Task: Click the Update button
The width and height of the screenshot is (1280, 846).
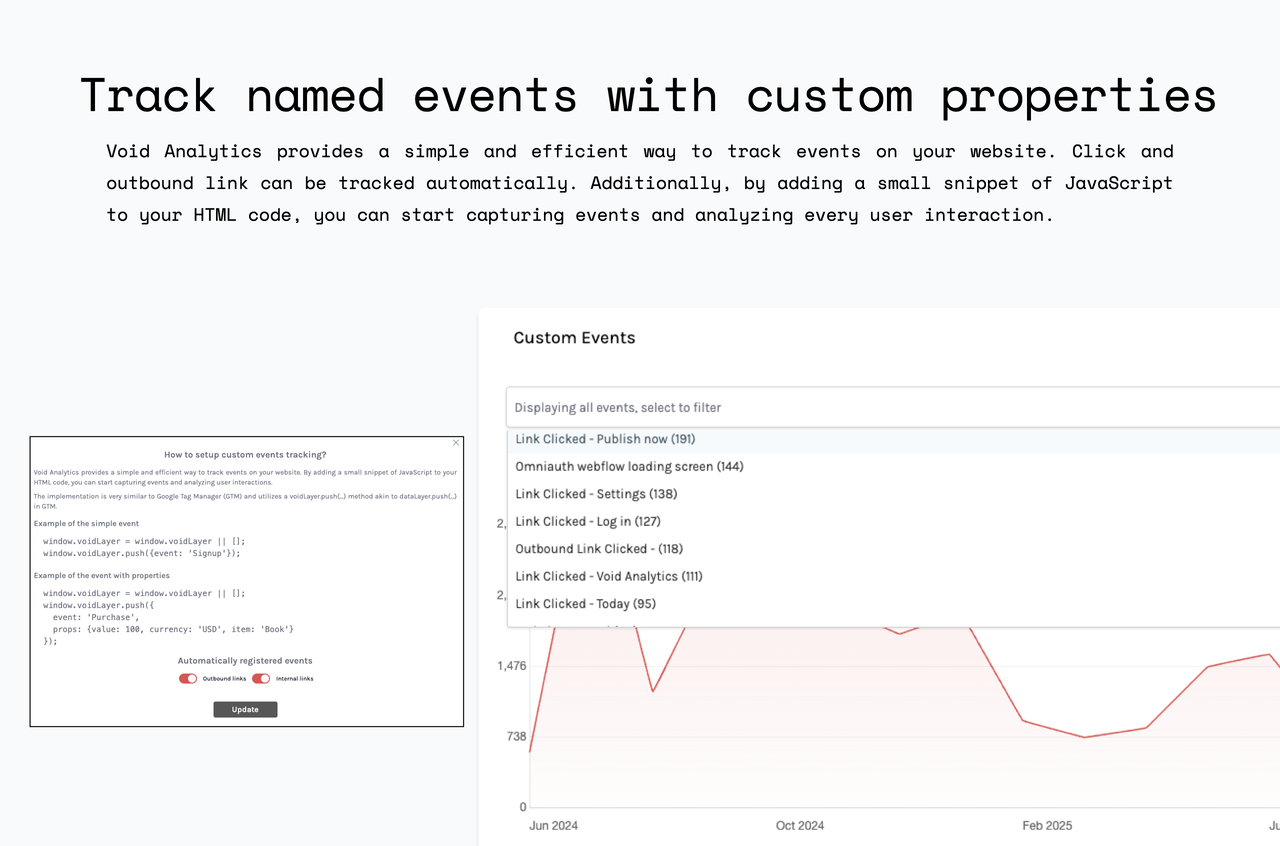Action: coord(245,709)
